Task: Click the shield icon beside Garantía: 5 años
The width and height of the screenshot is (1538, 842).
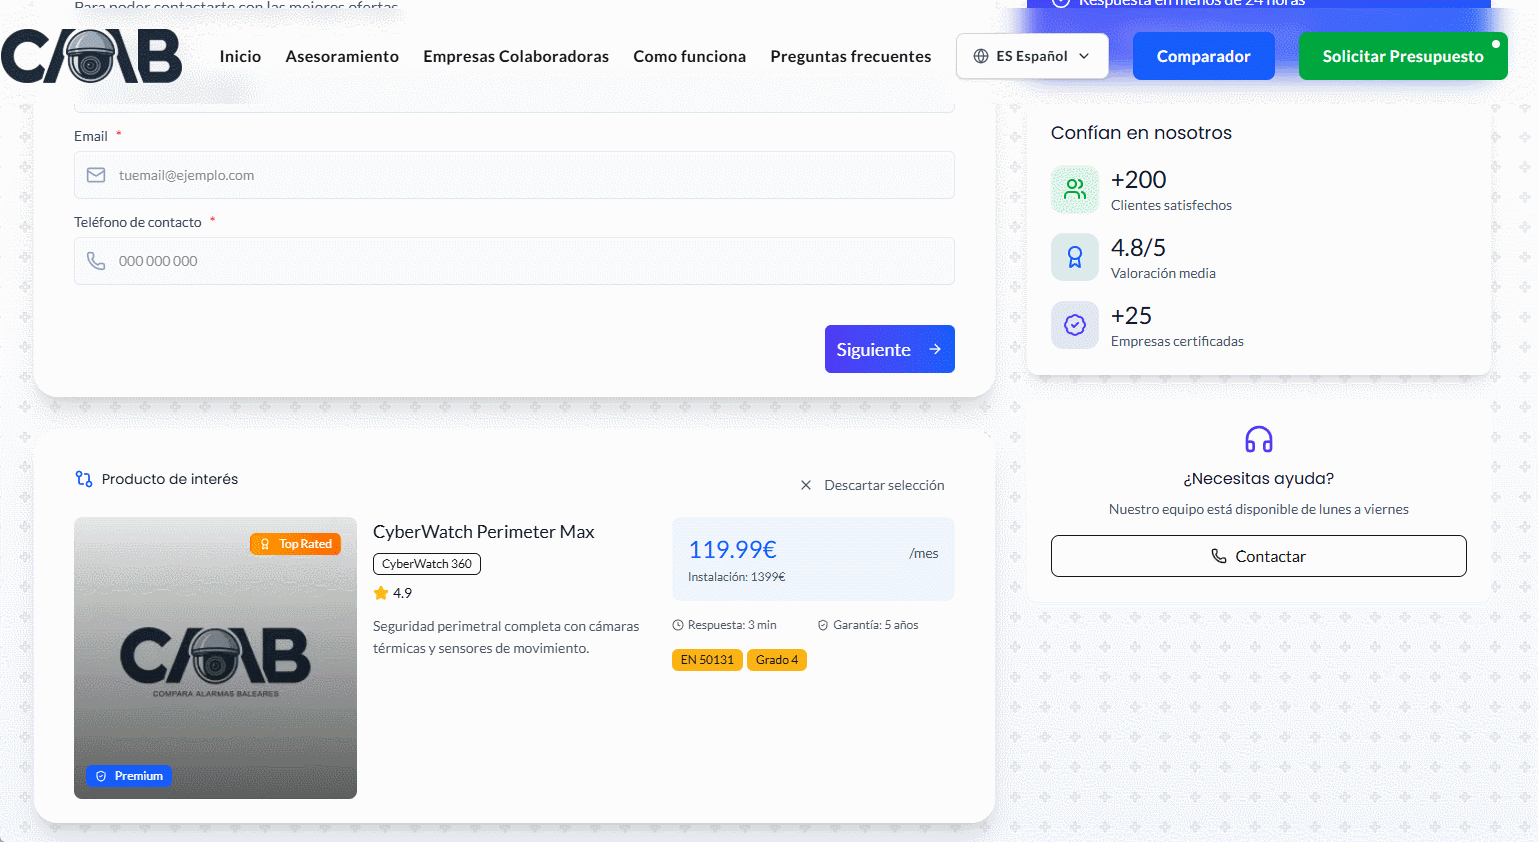Action: pyautogui.click(x=823, y=625)
